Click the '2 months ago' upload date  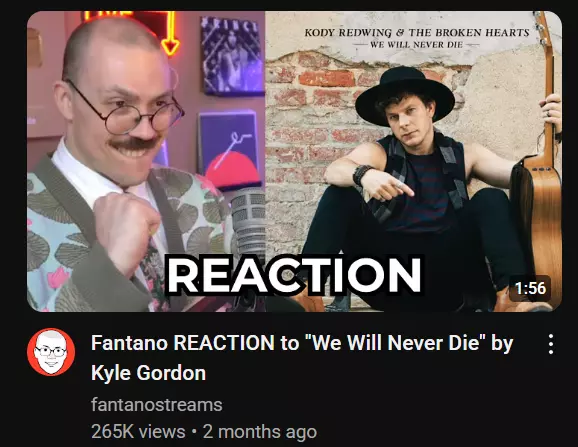[260, 432]
